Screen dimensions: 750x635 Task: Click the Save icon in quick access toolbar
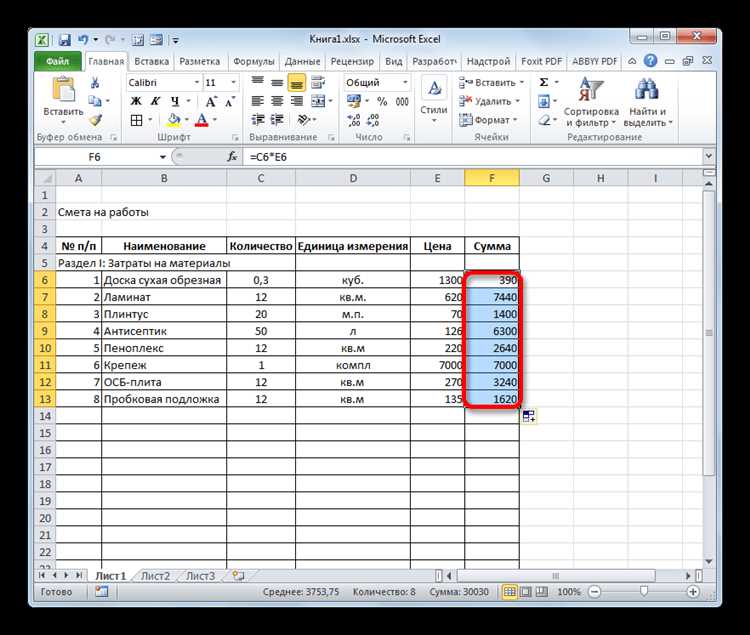(64, 40)
